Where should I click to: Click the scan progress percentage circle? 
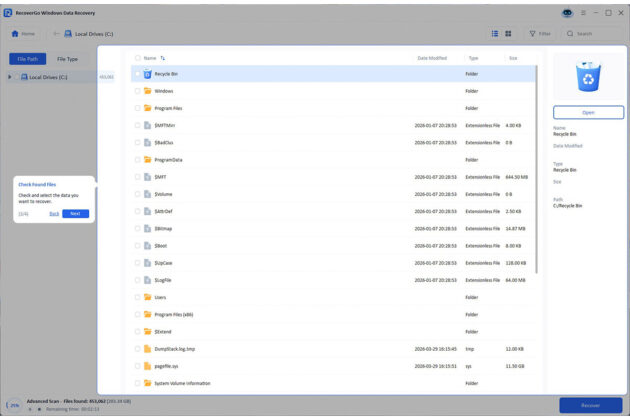coord(14,405)
